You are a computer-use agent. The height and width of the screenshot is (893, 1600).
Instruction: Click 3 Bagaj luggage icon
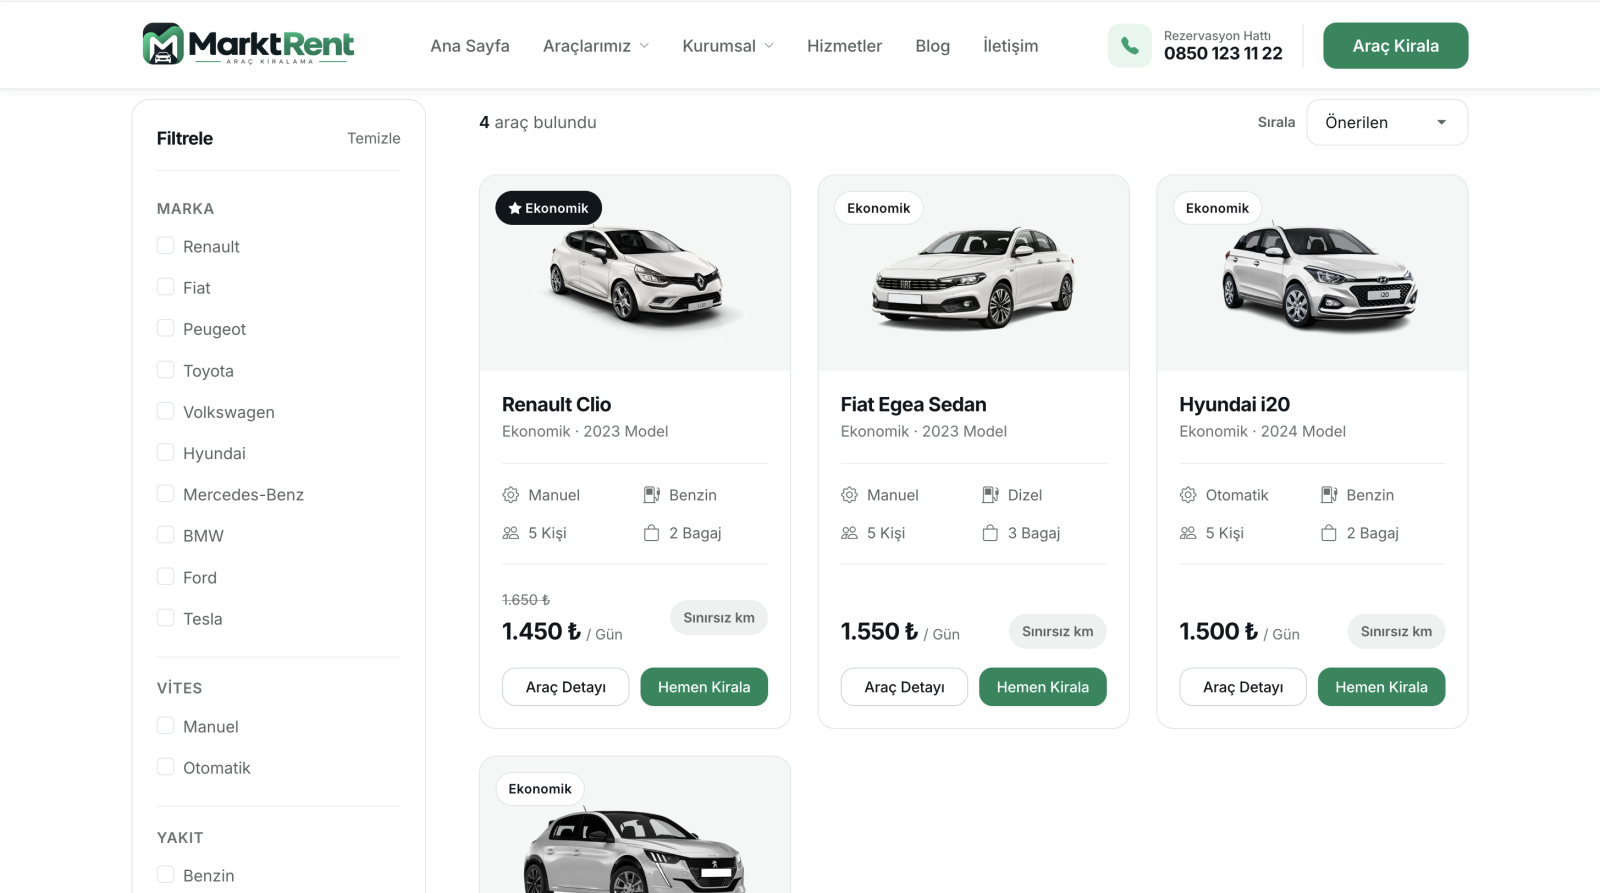990,533
